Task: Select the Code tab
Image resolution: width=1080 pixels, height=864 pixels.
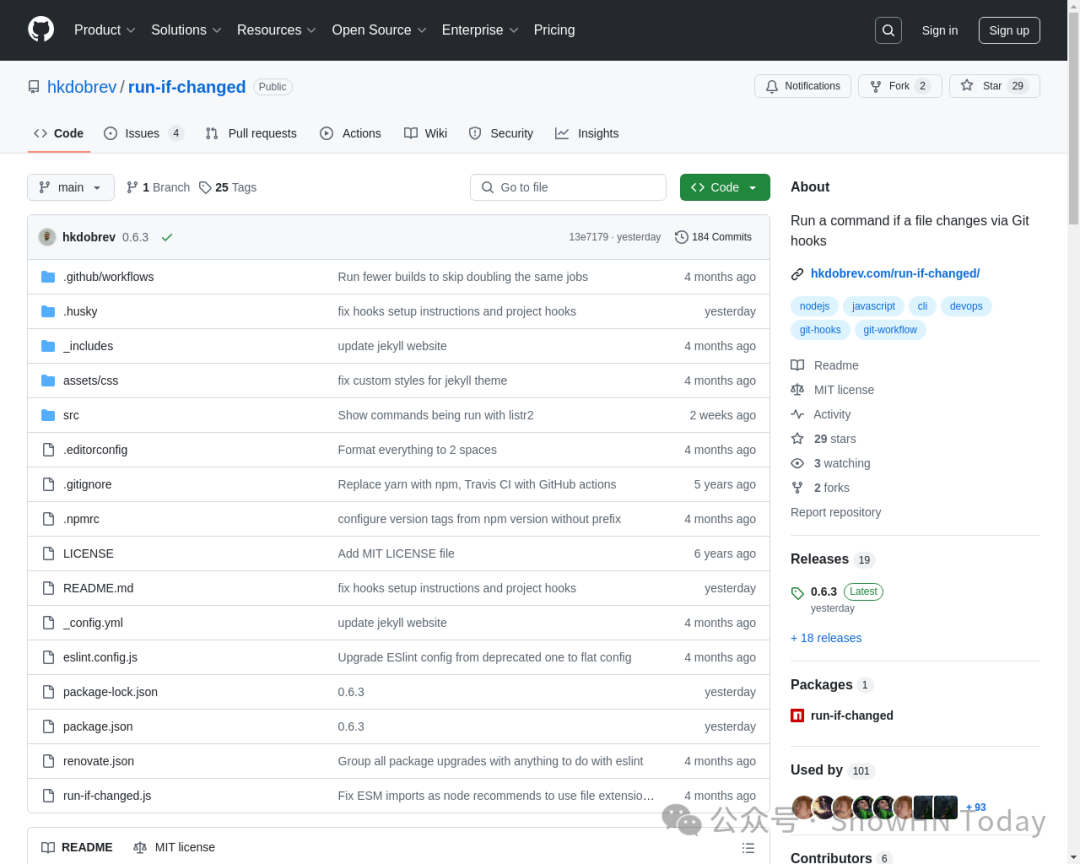Action: click(59, 134)
